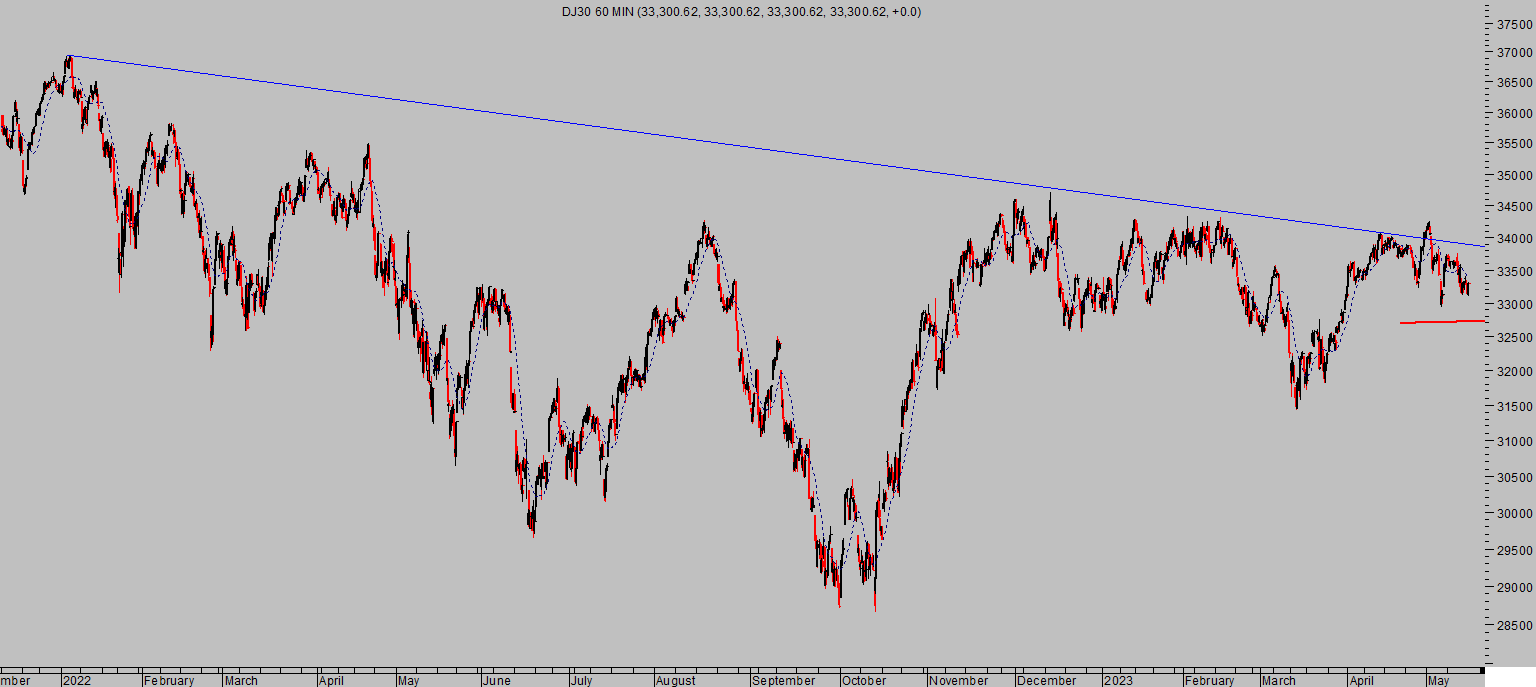
Task: Click the DJ30 60 MIN chart title
Action: 741,11
